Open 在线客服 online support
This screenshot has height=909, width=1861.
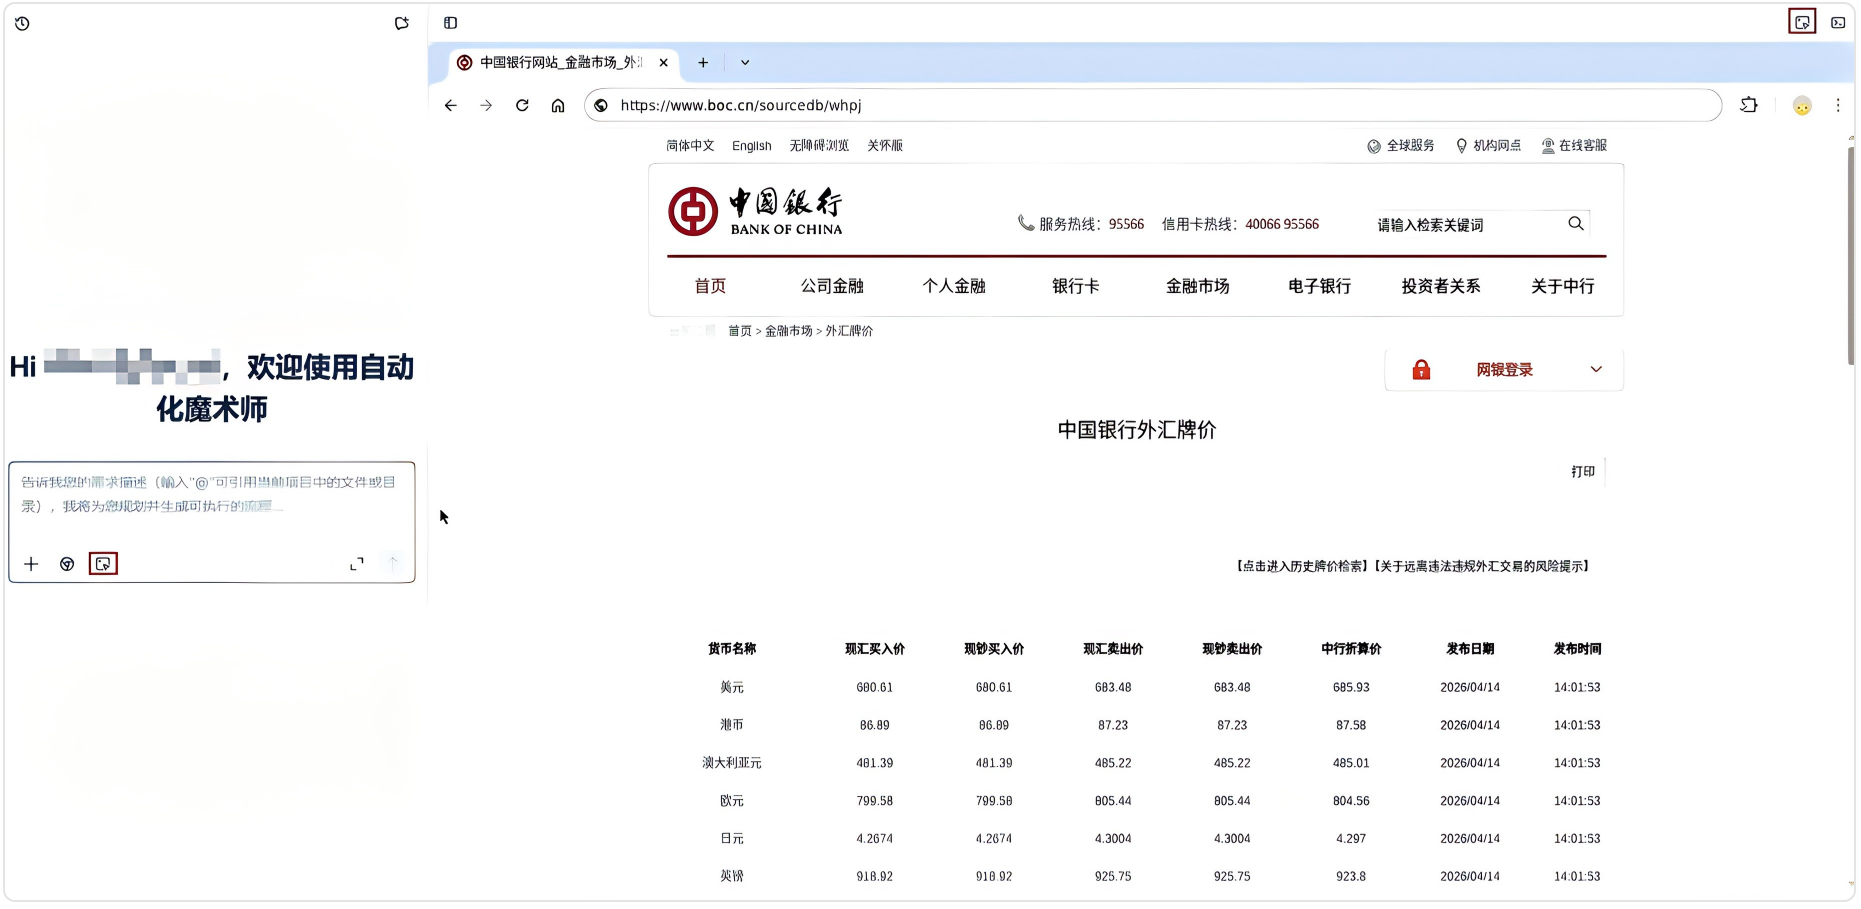click(x=1574, y=145)
